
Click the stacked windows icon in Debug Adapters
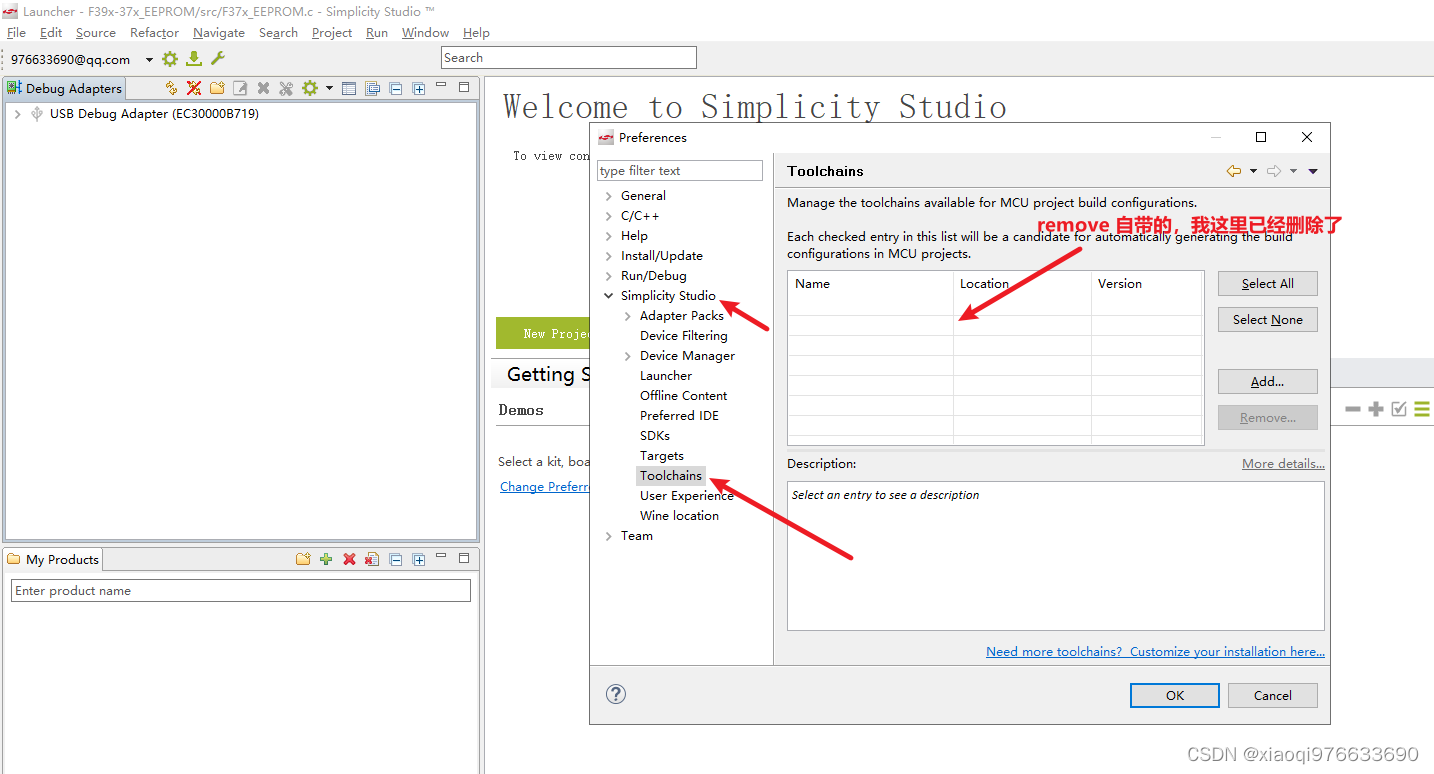tap(372, 88)
